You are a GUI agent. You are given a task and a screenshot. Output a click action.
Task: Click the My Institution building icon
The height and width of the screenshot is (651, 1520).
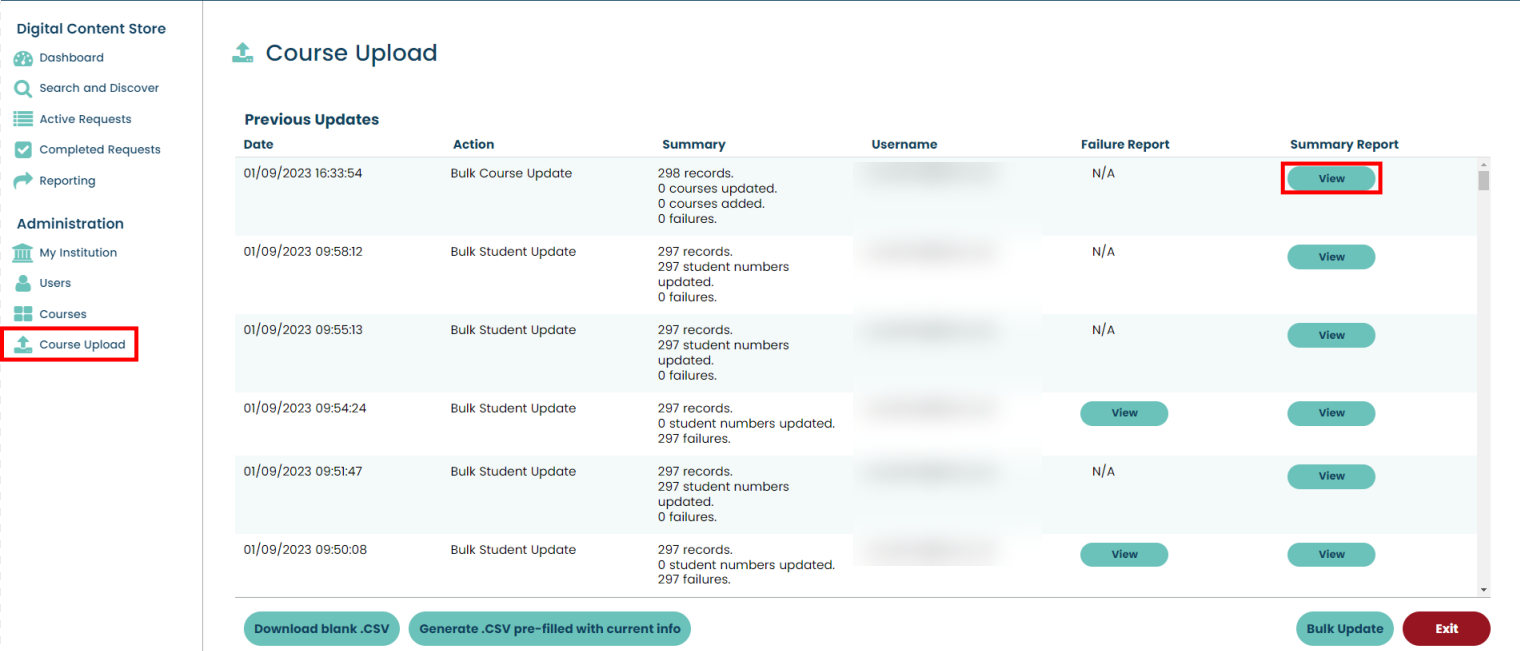point(23,253)
